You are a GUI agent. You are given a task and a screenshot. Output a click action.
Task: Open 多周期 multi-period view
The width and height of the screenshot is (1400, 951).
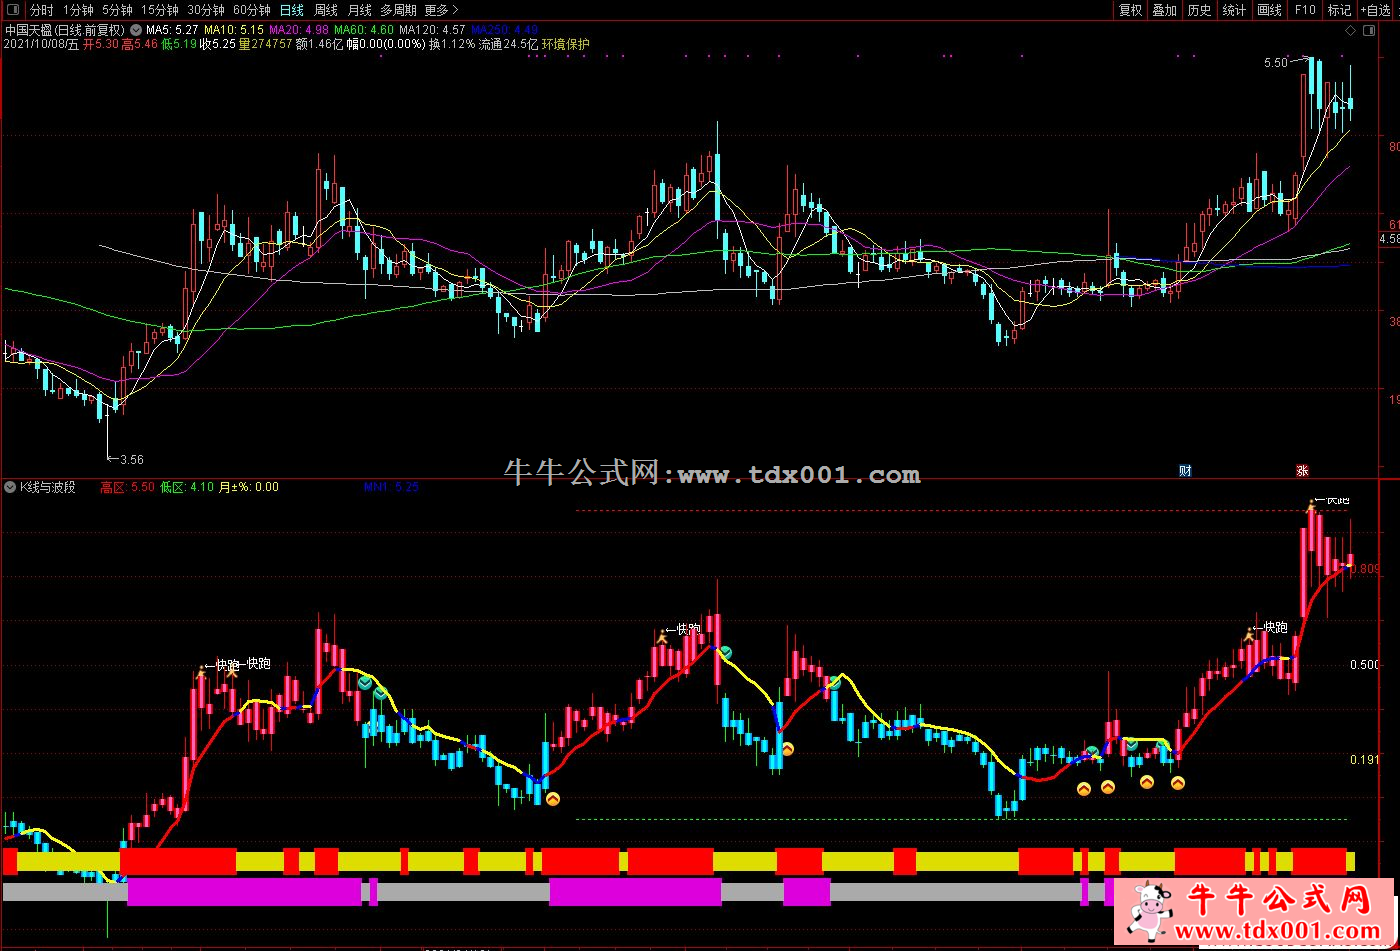[x=398, y=10]
